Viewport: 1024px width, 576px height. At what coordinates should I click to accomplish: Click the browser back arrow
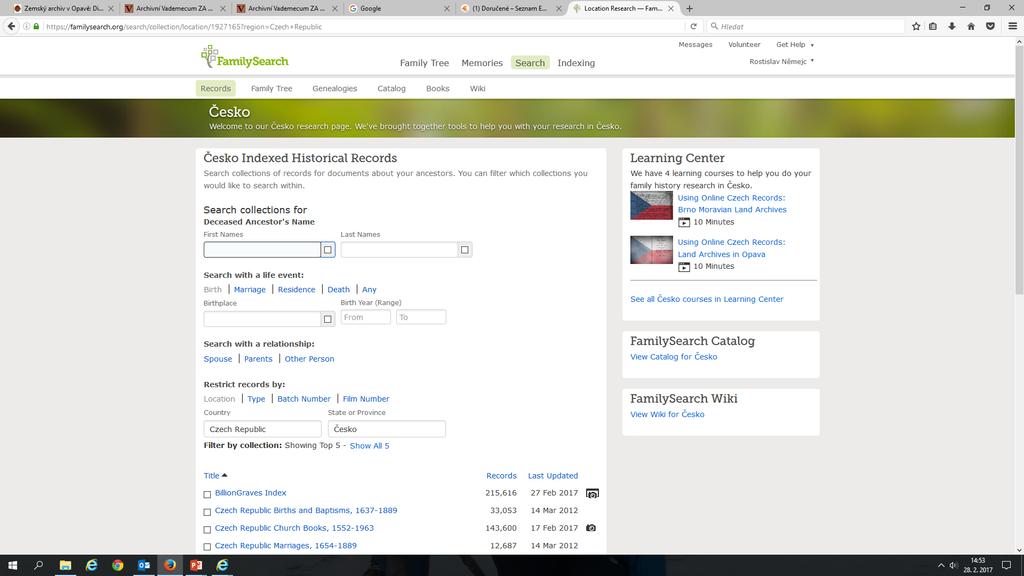(11, 26)
